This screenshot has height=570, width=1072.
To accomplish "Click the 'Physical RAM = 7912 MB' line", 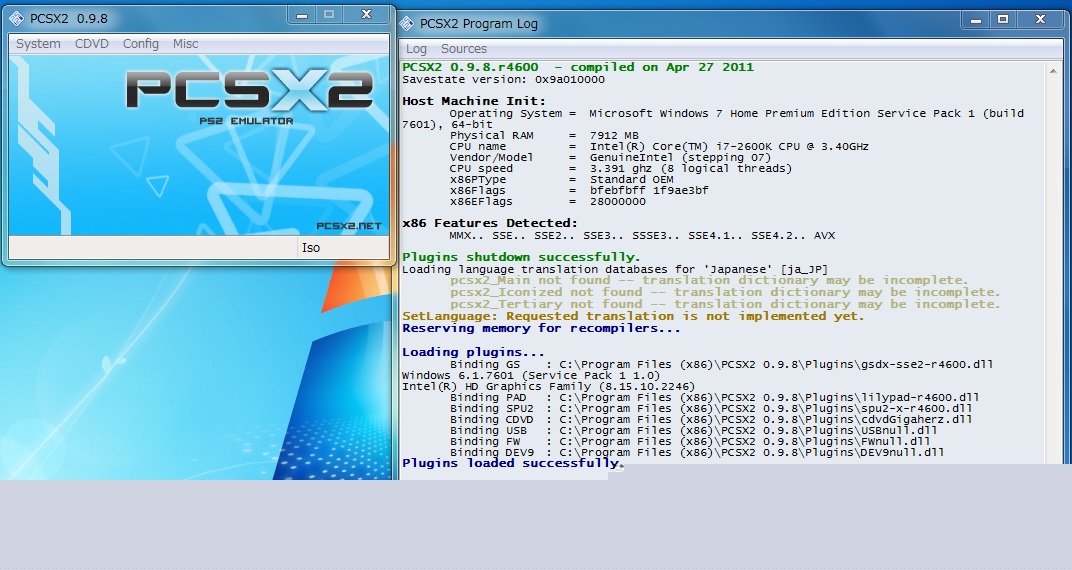I will [x=544, y=135].
